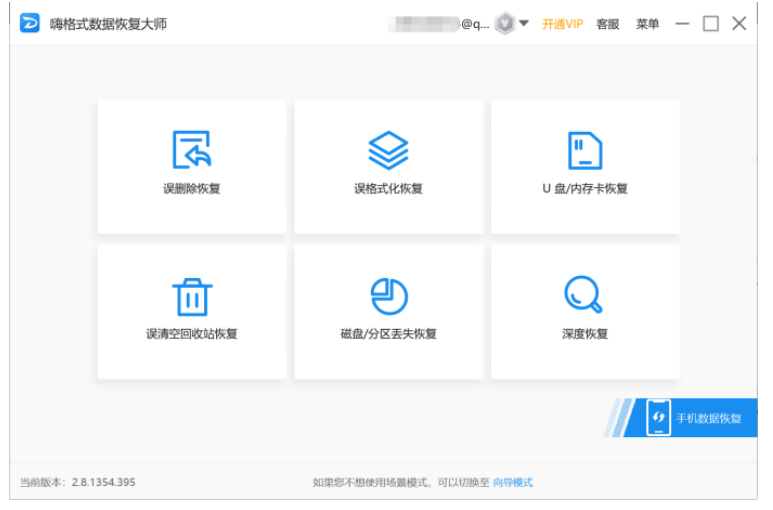The image size is (773, 510).
Task: Open U盘/内存卡恢复 via the SD card icon
Action: coord(585,150)
